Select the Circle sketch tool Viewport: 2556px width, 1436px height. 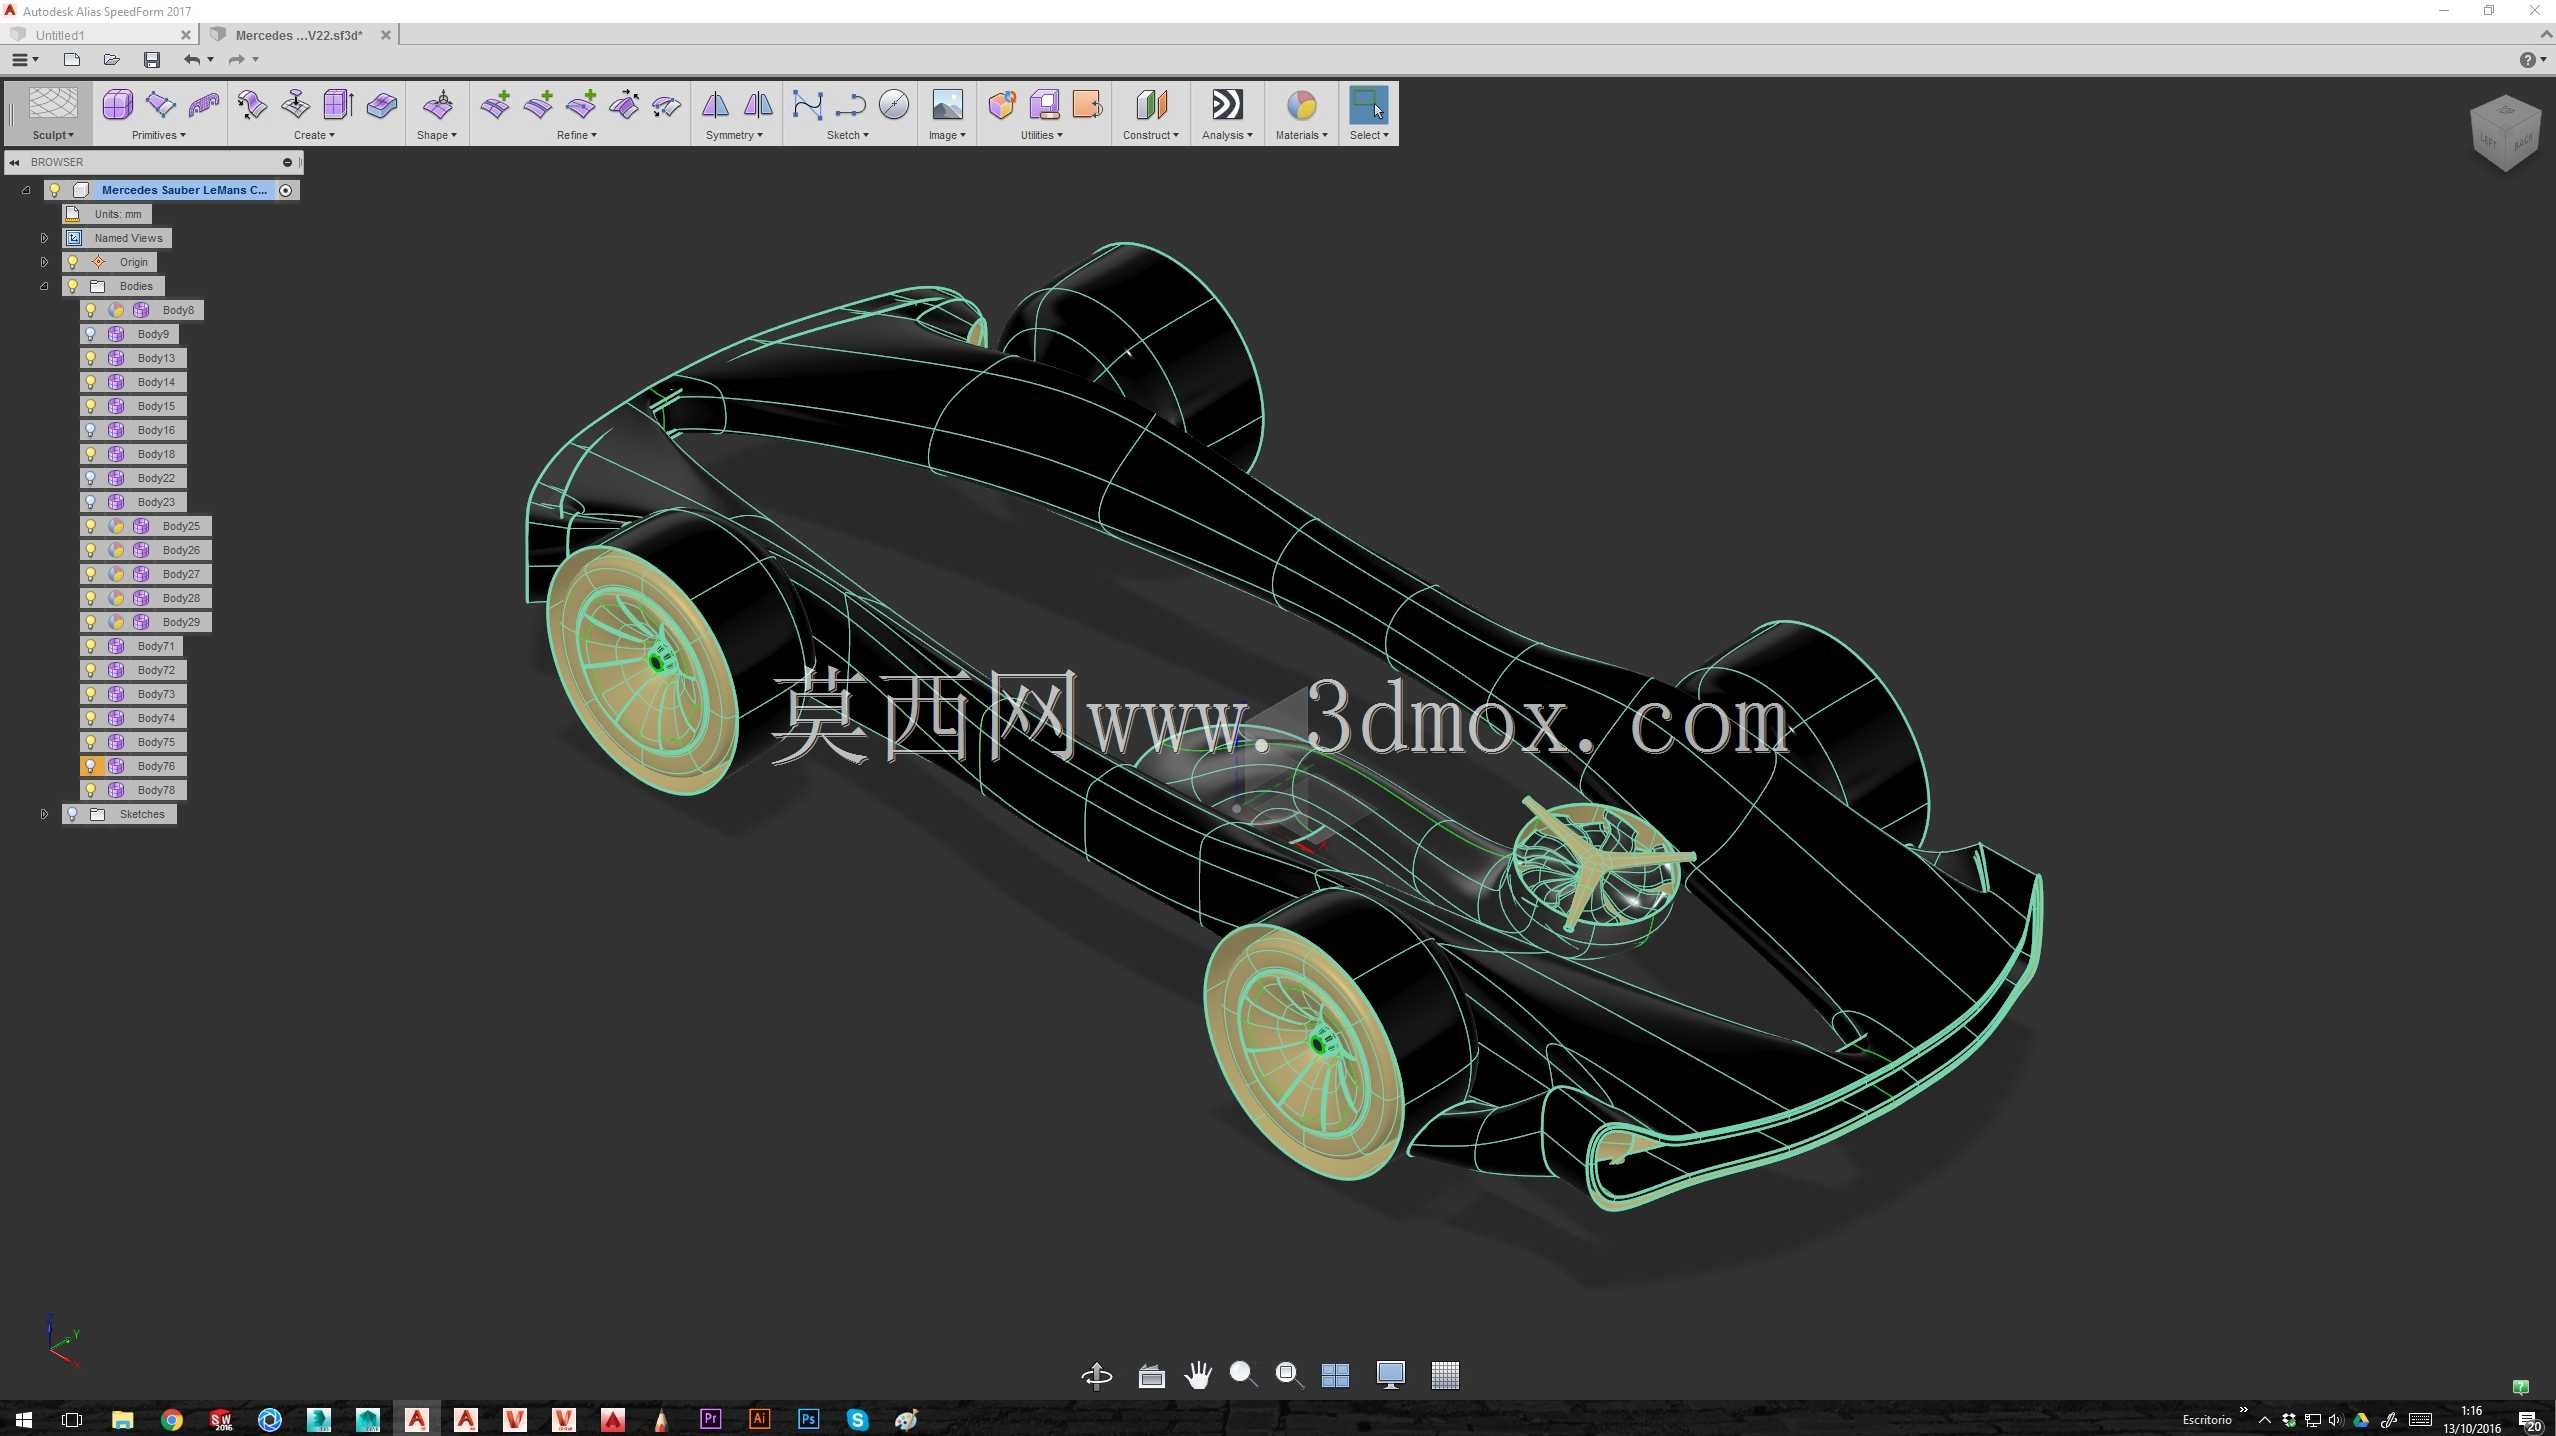[894, 104]
